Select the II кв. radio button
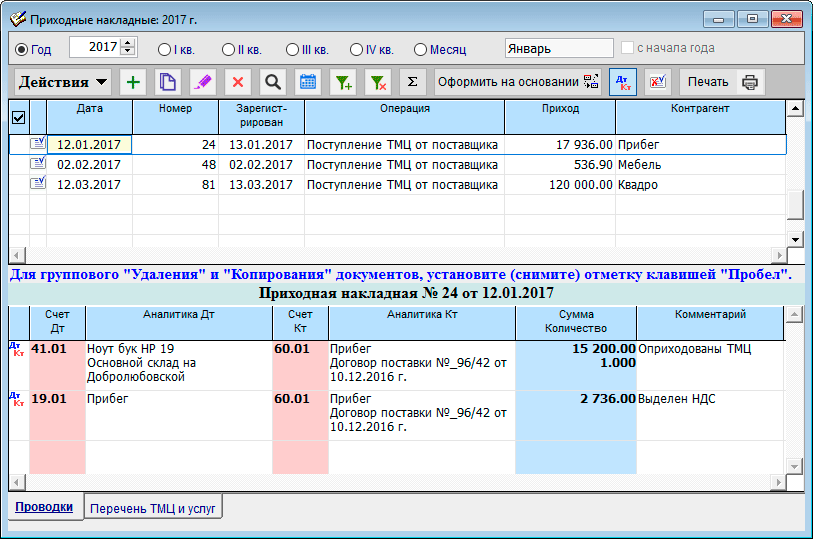Image resolution: width=813 pixels, height=539 pixels. 228,49
